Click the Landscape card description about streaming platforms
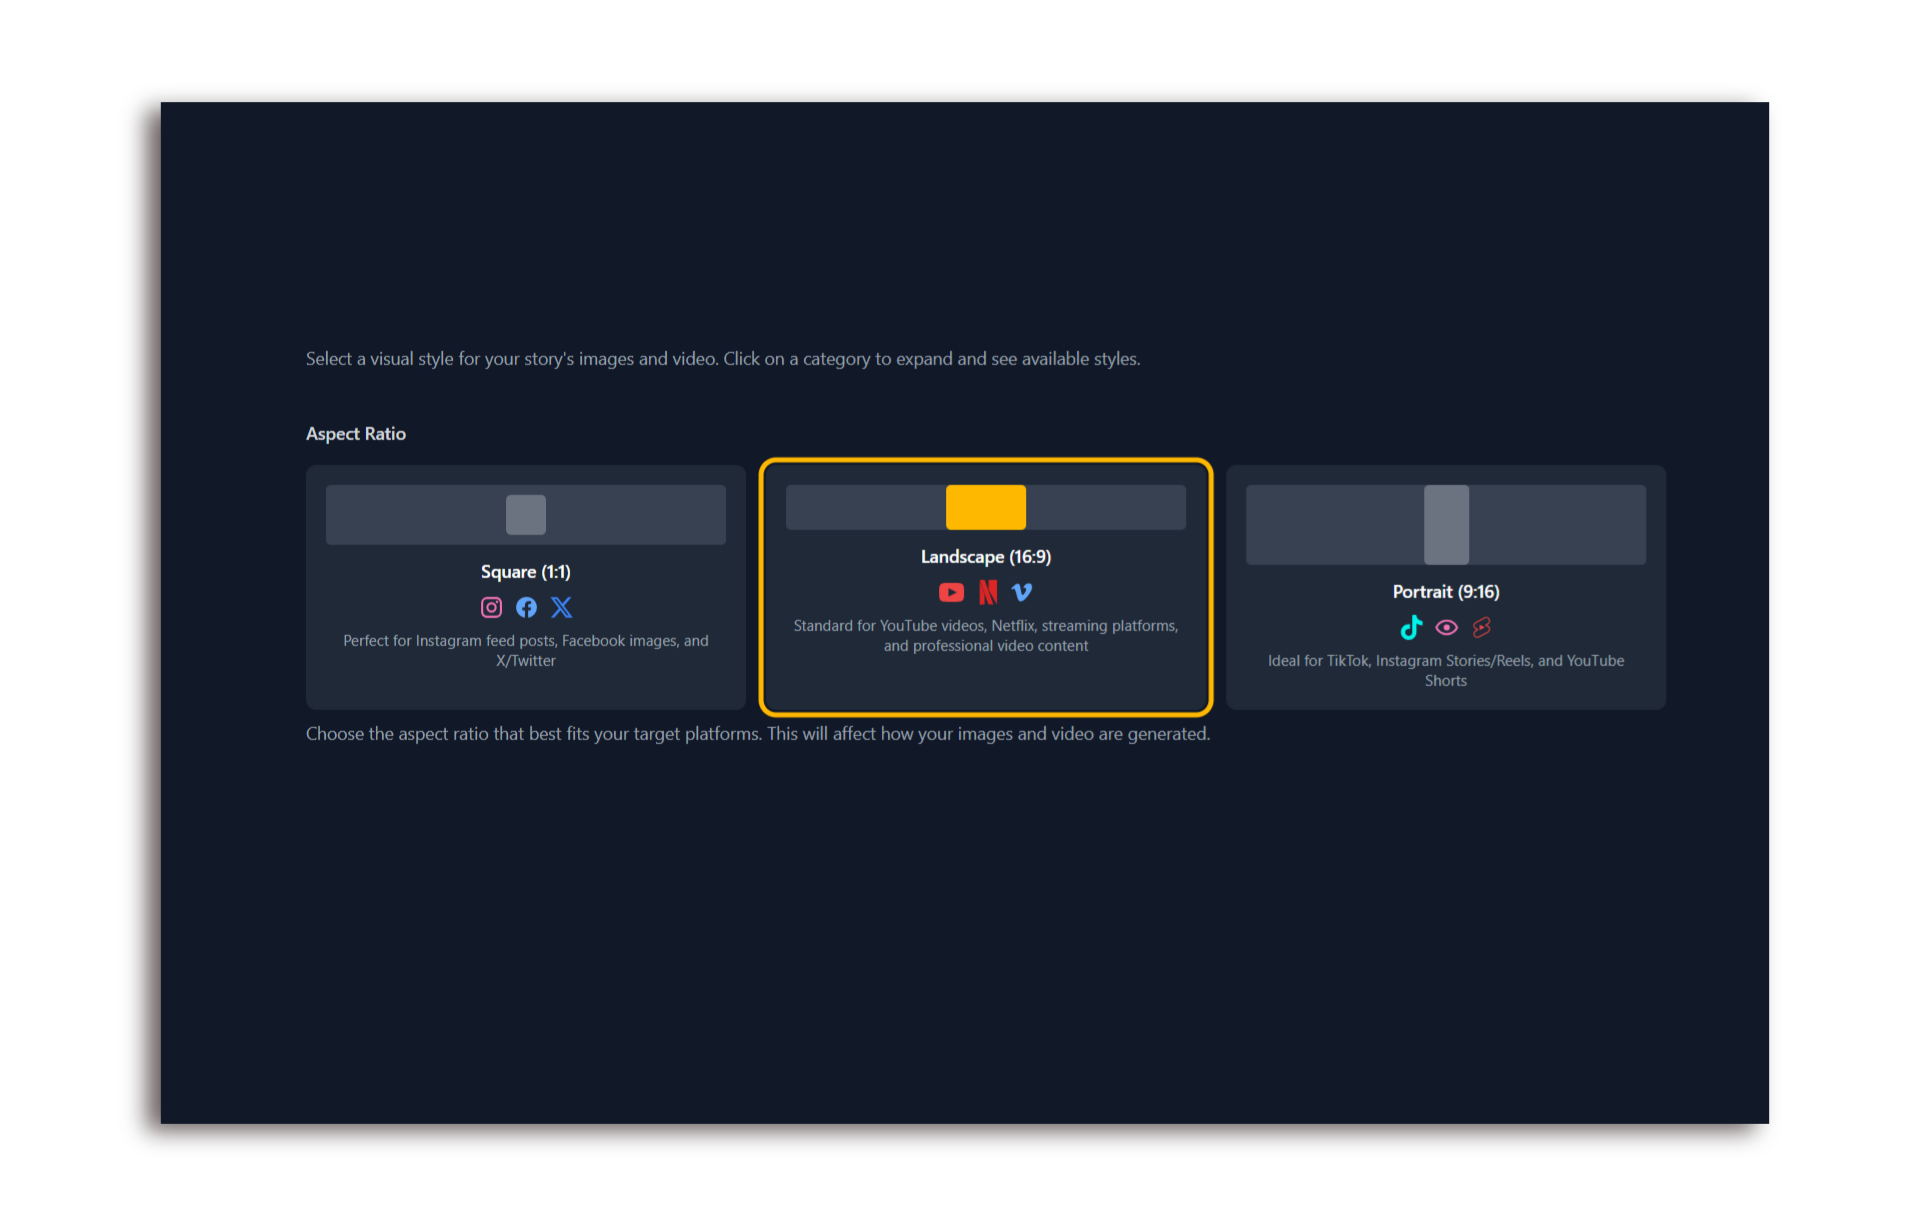The height and width of the screenshot is (1226, 1930). click(x=985, y=635)
